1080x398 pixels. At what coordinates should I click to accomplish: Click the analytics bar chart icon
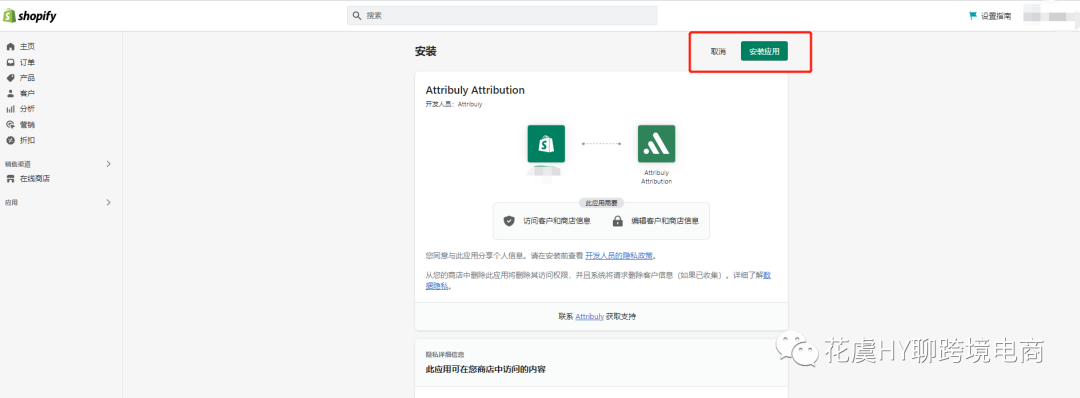10,109
